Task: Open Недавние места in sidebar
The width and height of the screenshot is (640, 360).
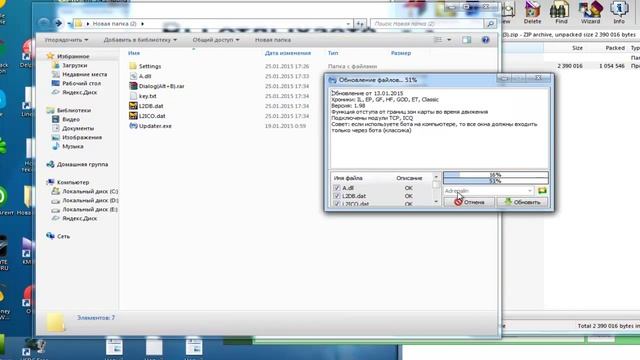Action: 84,74
